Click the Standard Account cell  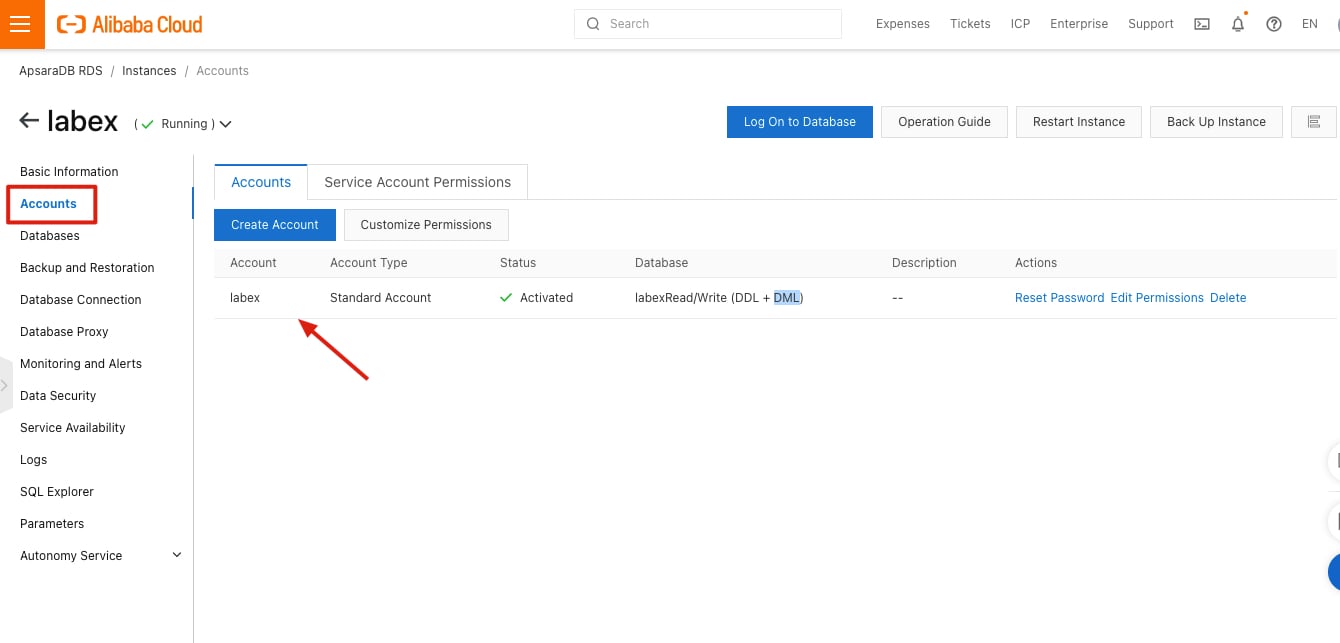[381, 298]
